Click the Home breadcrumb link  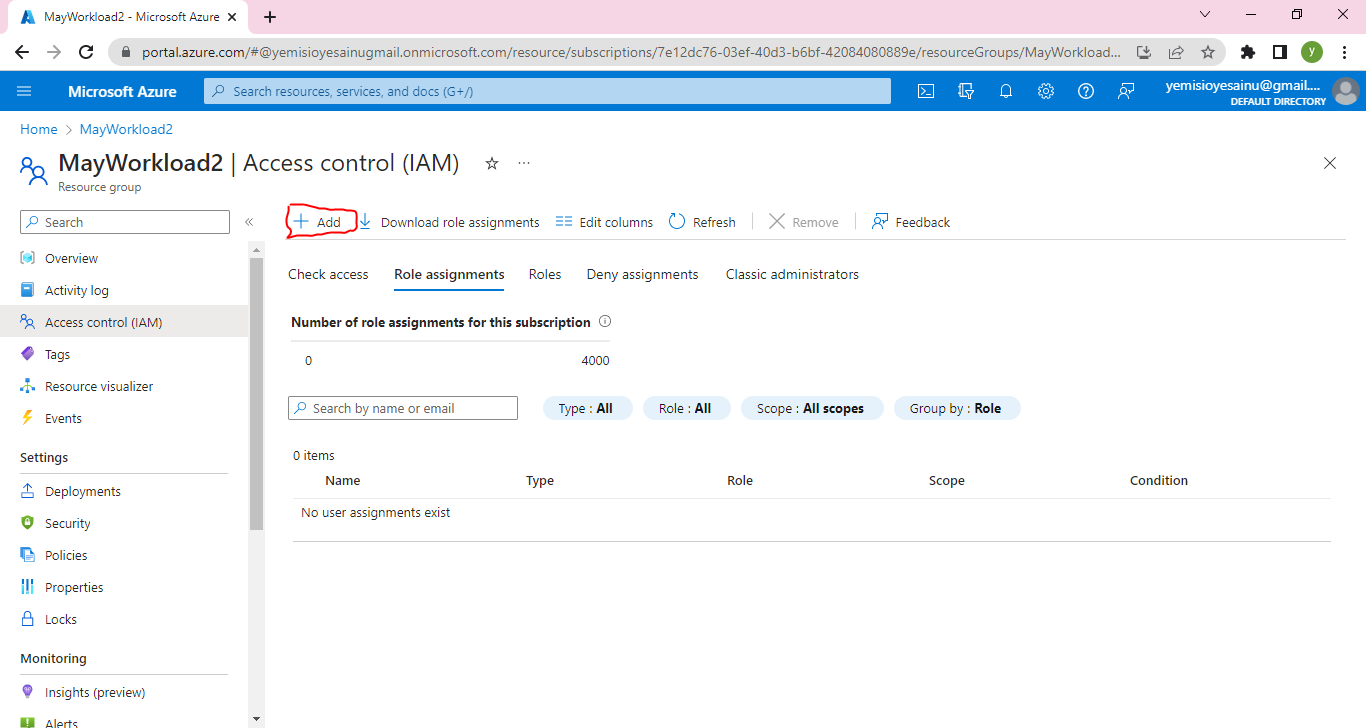point(39,129)
